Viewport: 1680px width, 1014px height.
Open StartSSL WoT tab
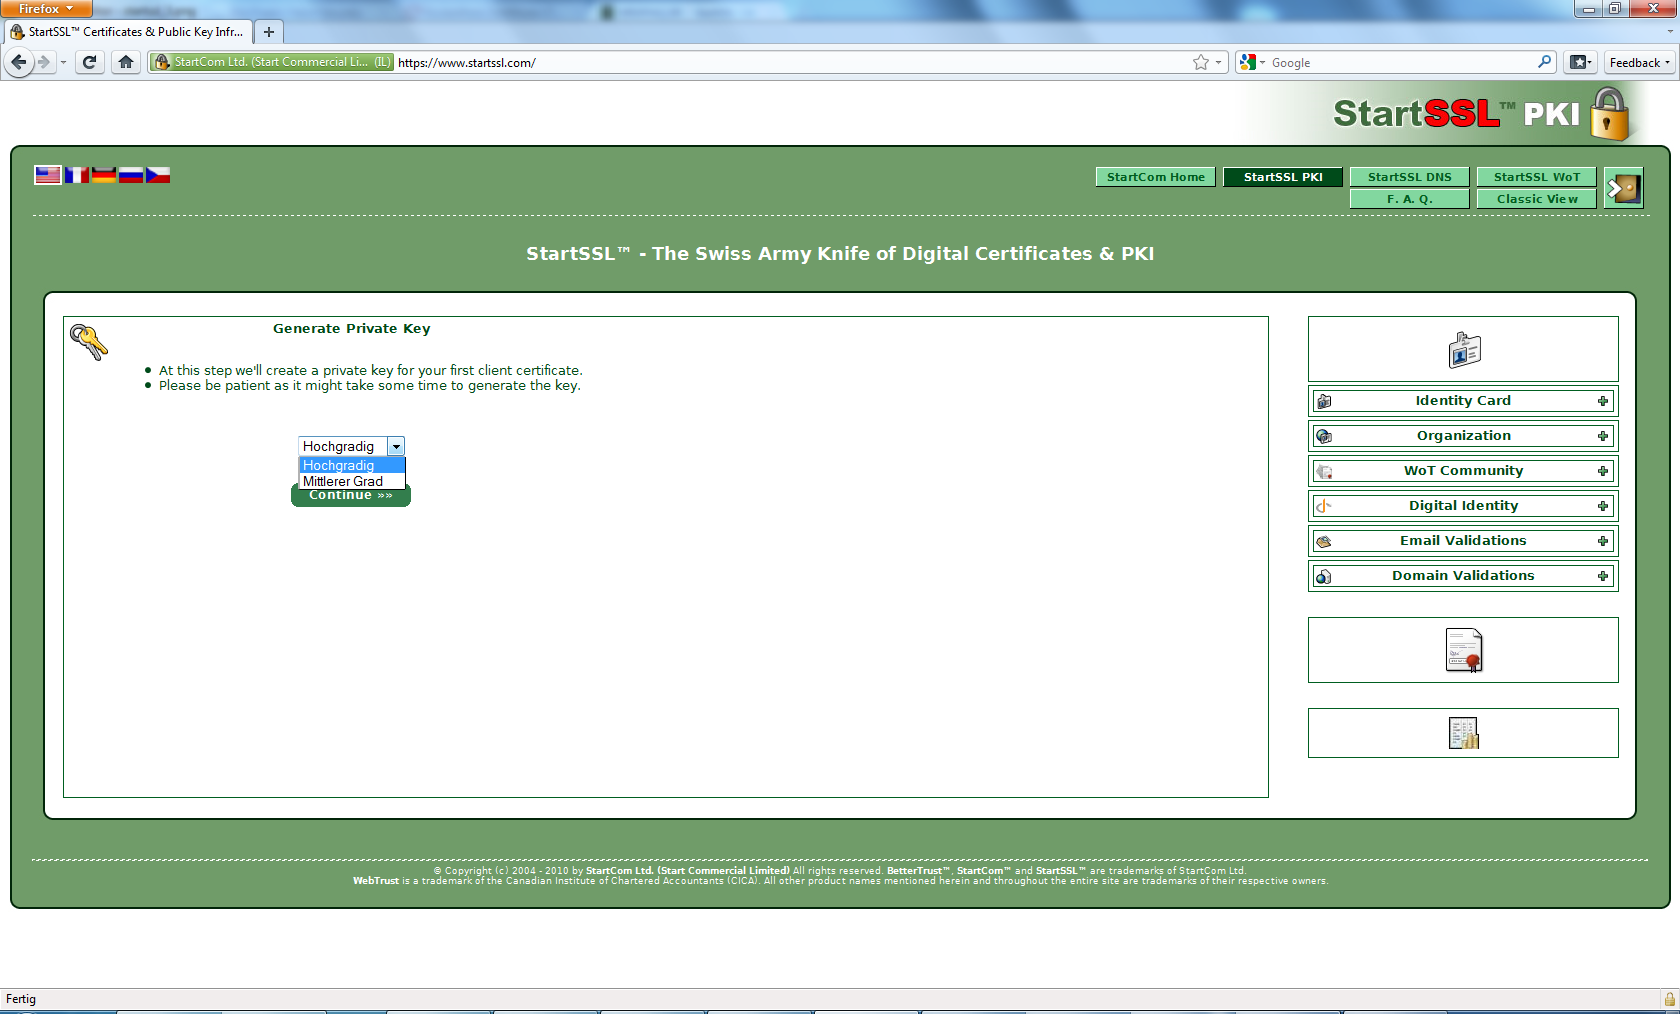point(1537,177)
